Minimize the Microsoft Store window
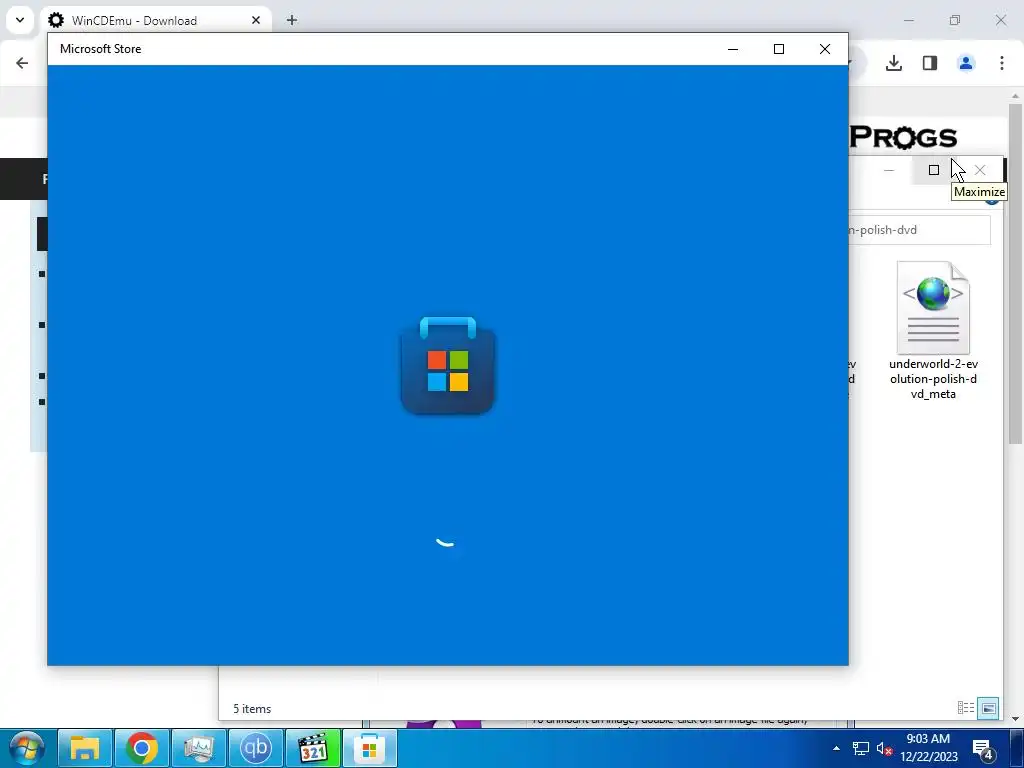This screenshot has width=1024, height=768. pyautogui.click(x=733, y=49)
